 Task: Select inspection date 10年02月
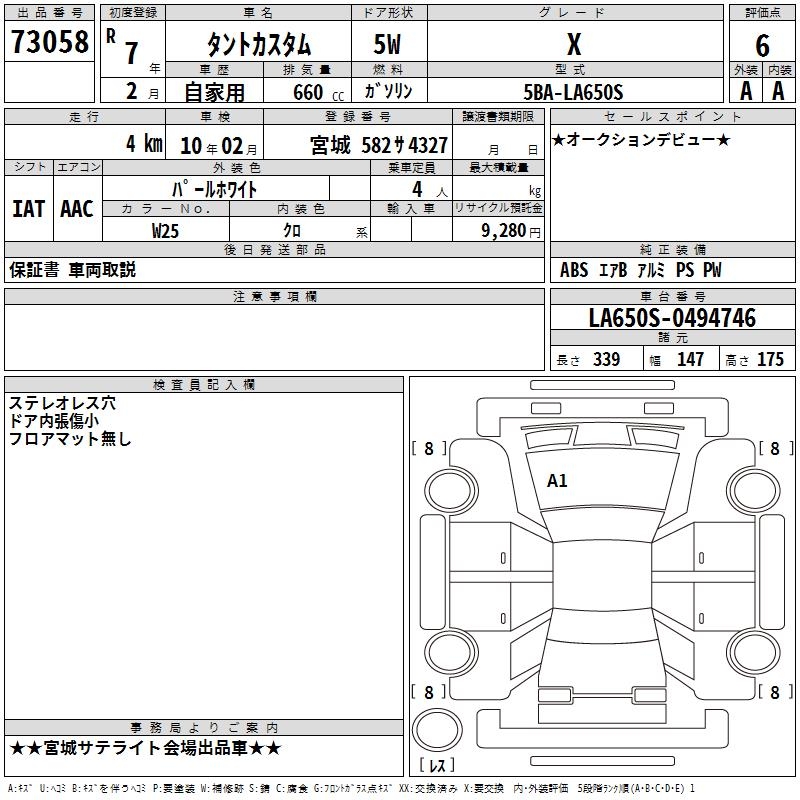pyautogui.click(x=219, y=146)
